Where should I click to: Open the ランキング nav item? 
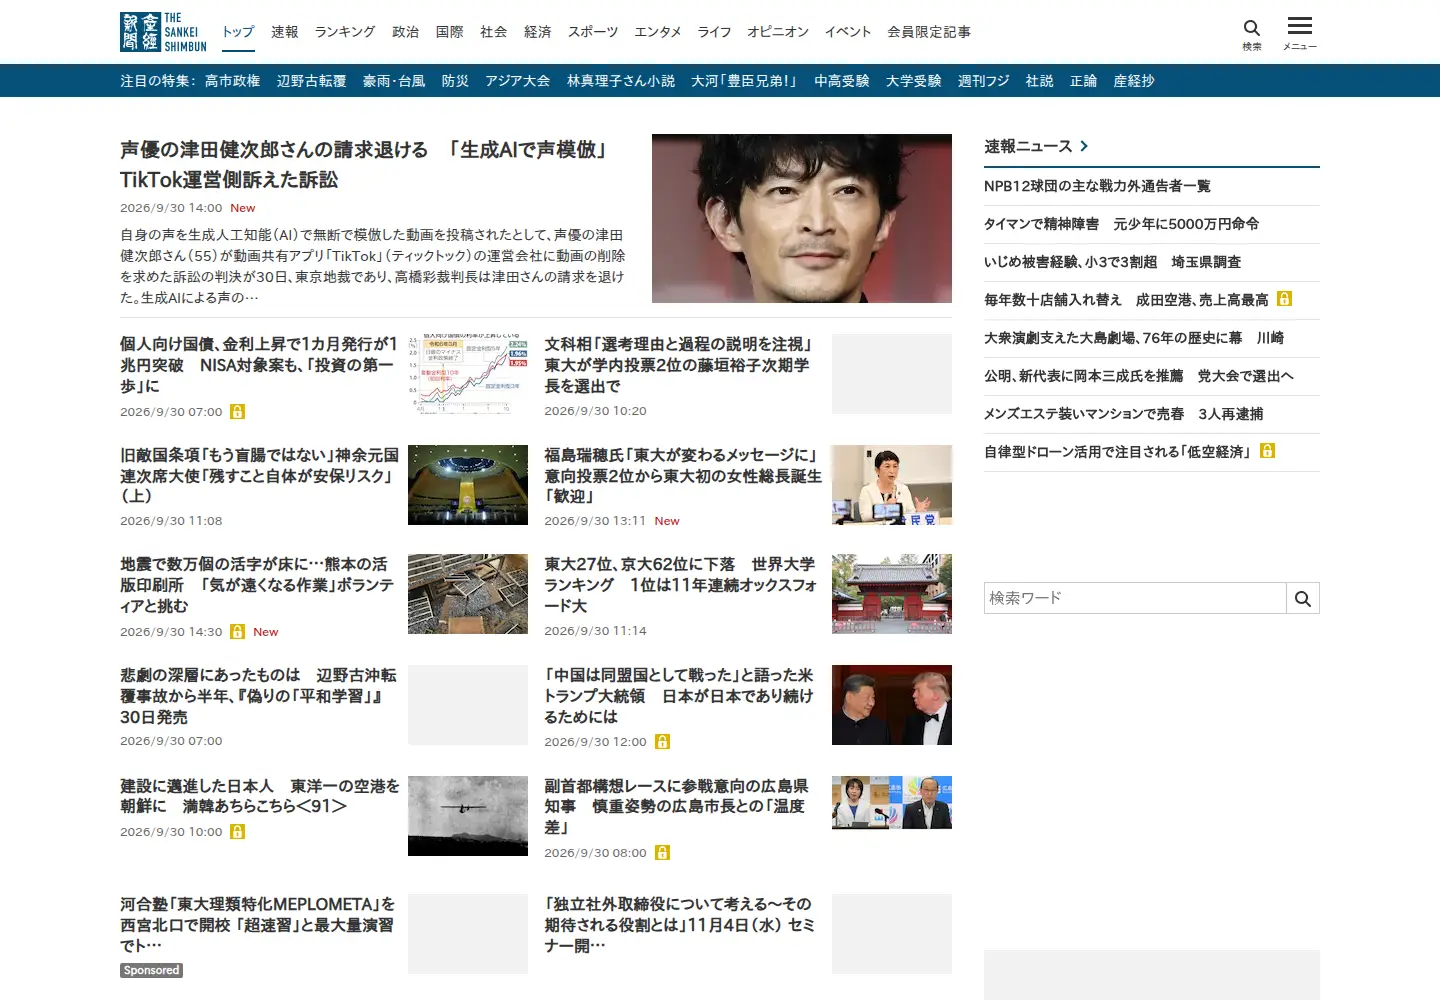pos(345,32)
